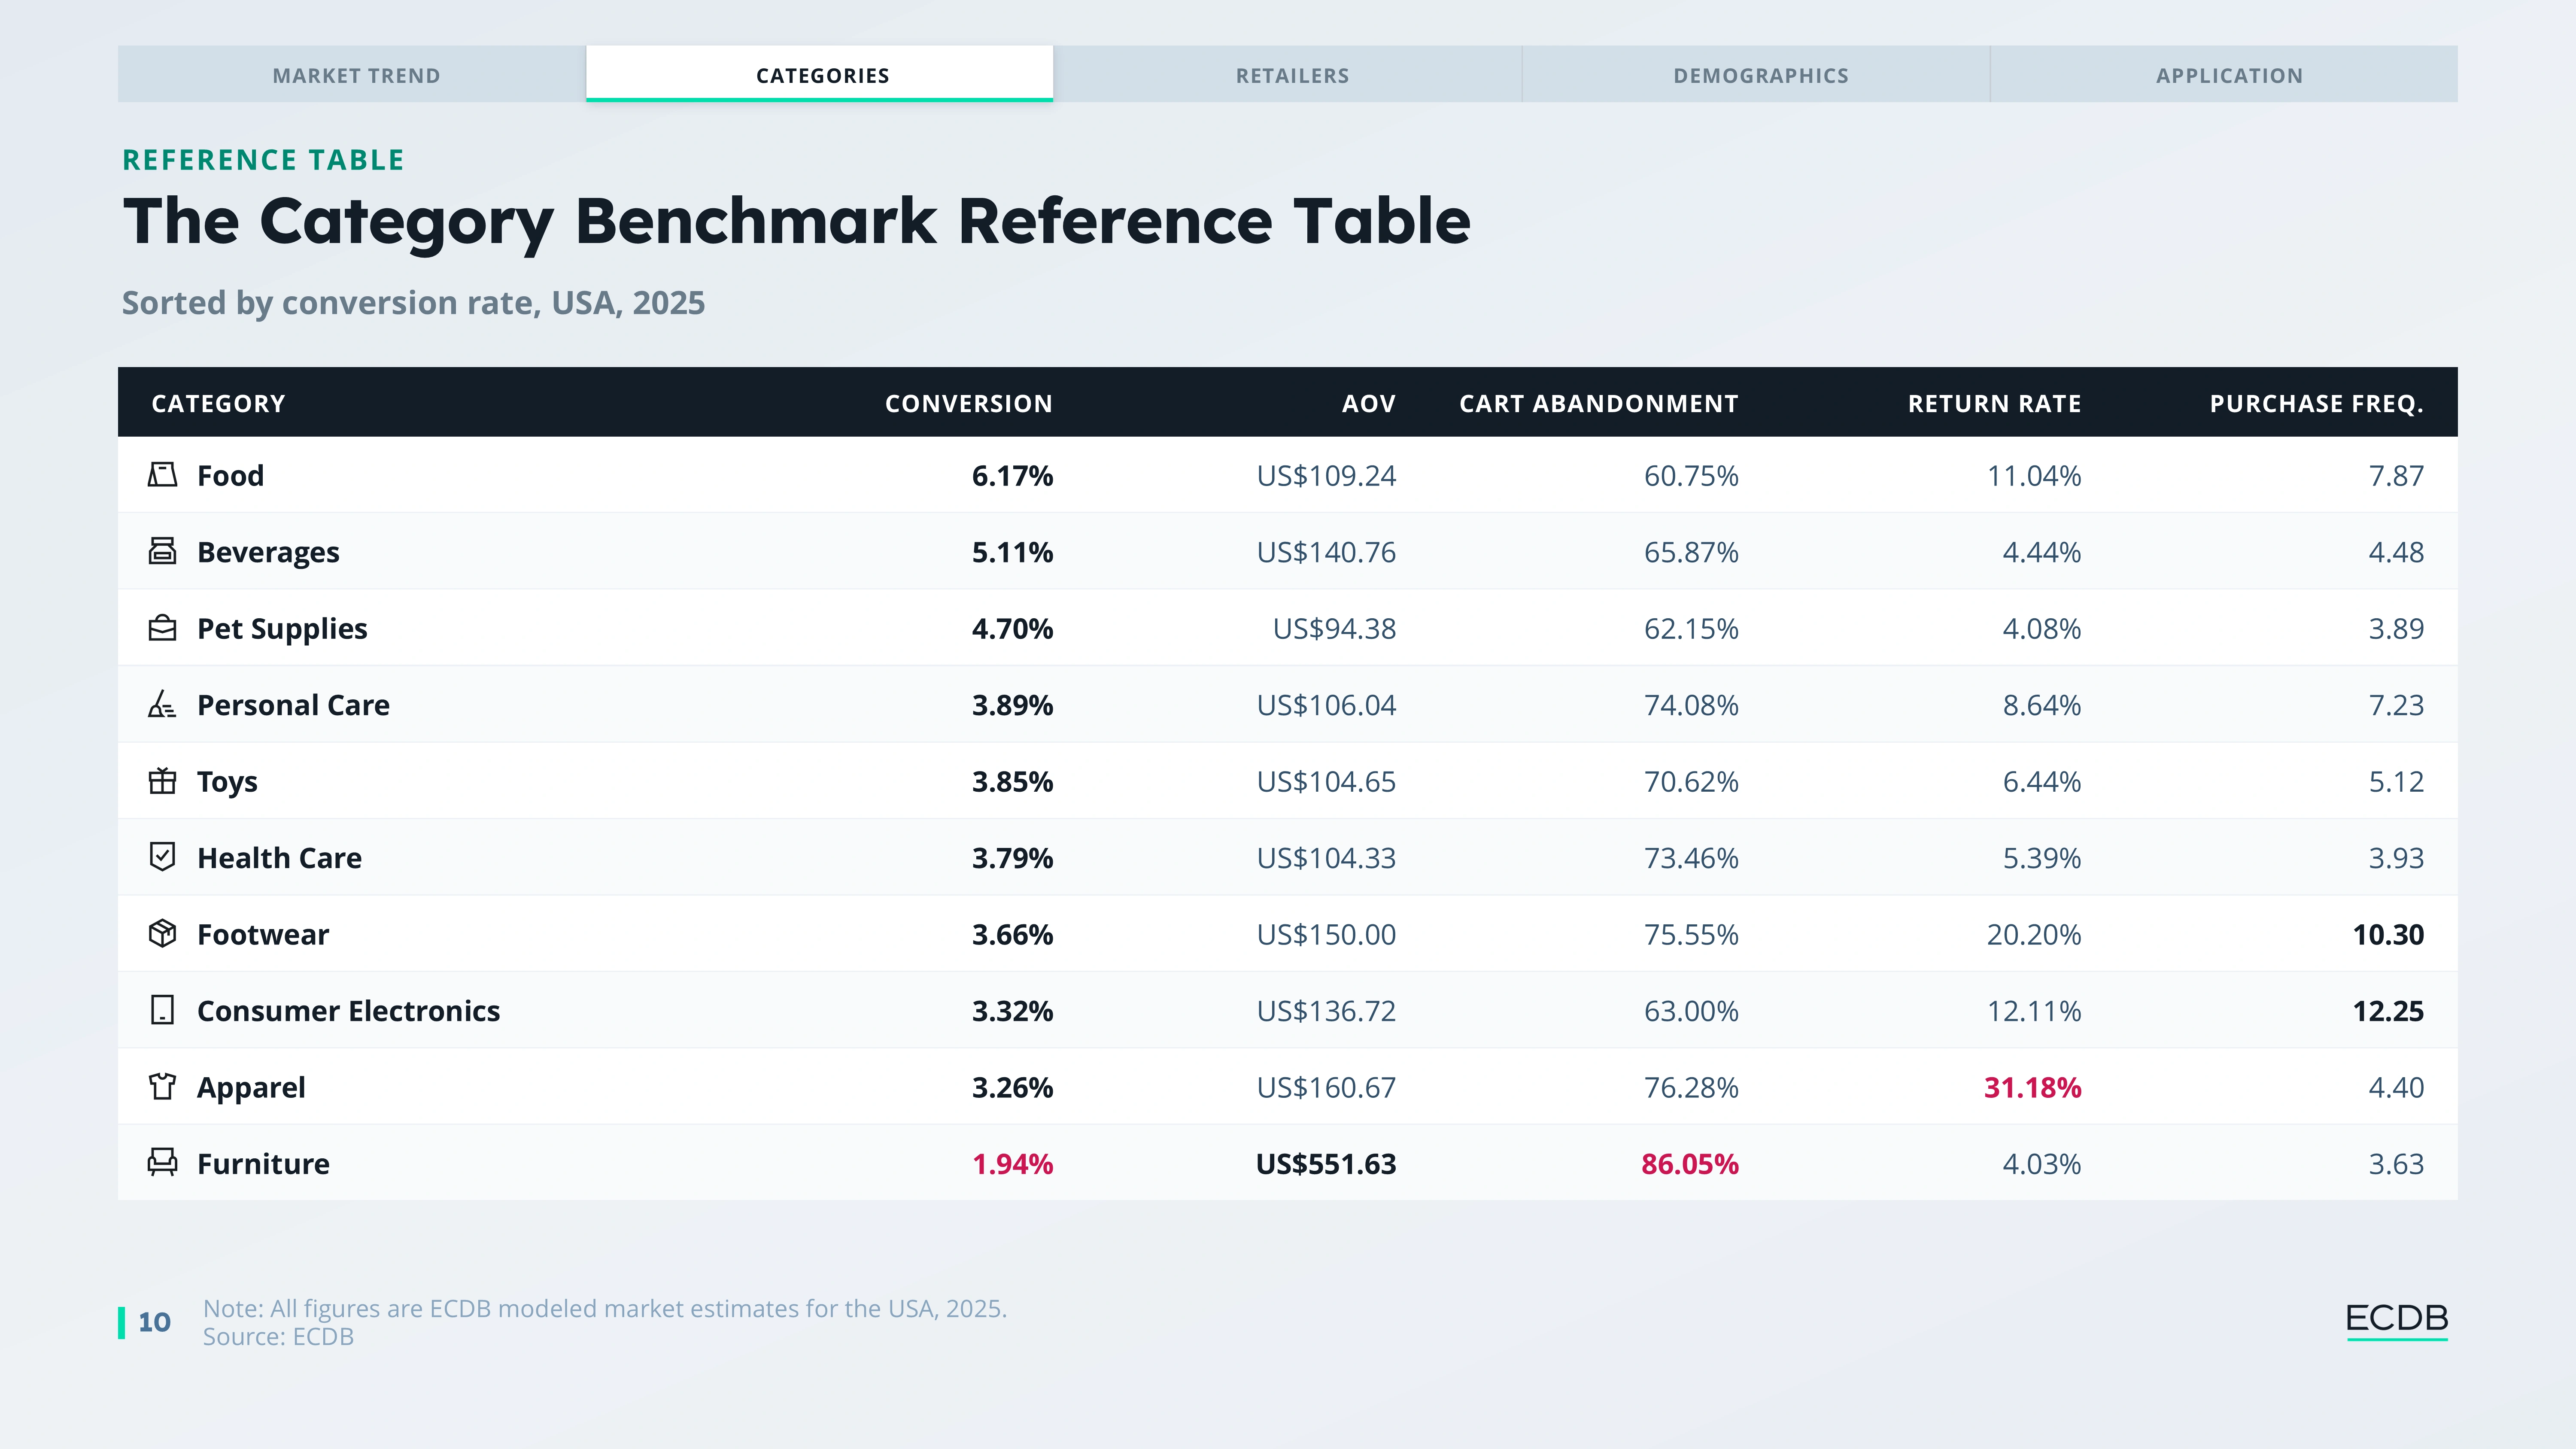Click Beverages conversion 5.11%
The width and height of the screenshot is (2576, 1449).
pyautogui.click(x=1012, y=552)
